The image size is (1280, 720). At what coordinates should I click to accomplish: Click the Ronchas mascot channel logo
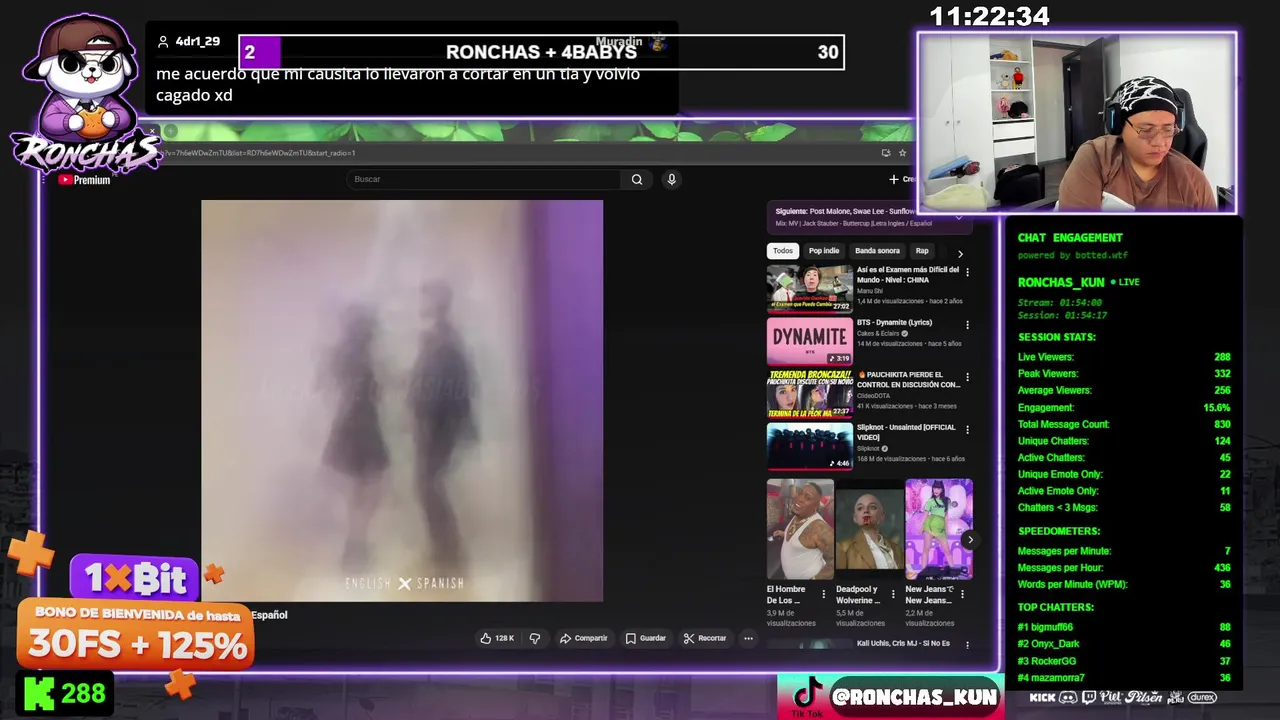86,95
